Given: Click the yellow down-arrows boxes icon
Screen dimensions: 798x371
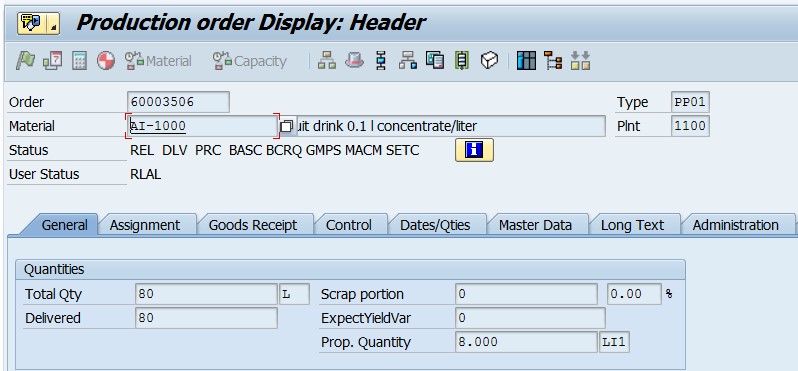Looking at the screenshot, I should [580, 61].
